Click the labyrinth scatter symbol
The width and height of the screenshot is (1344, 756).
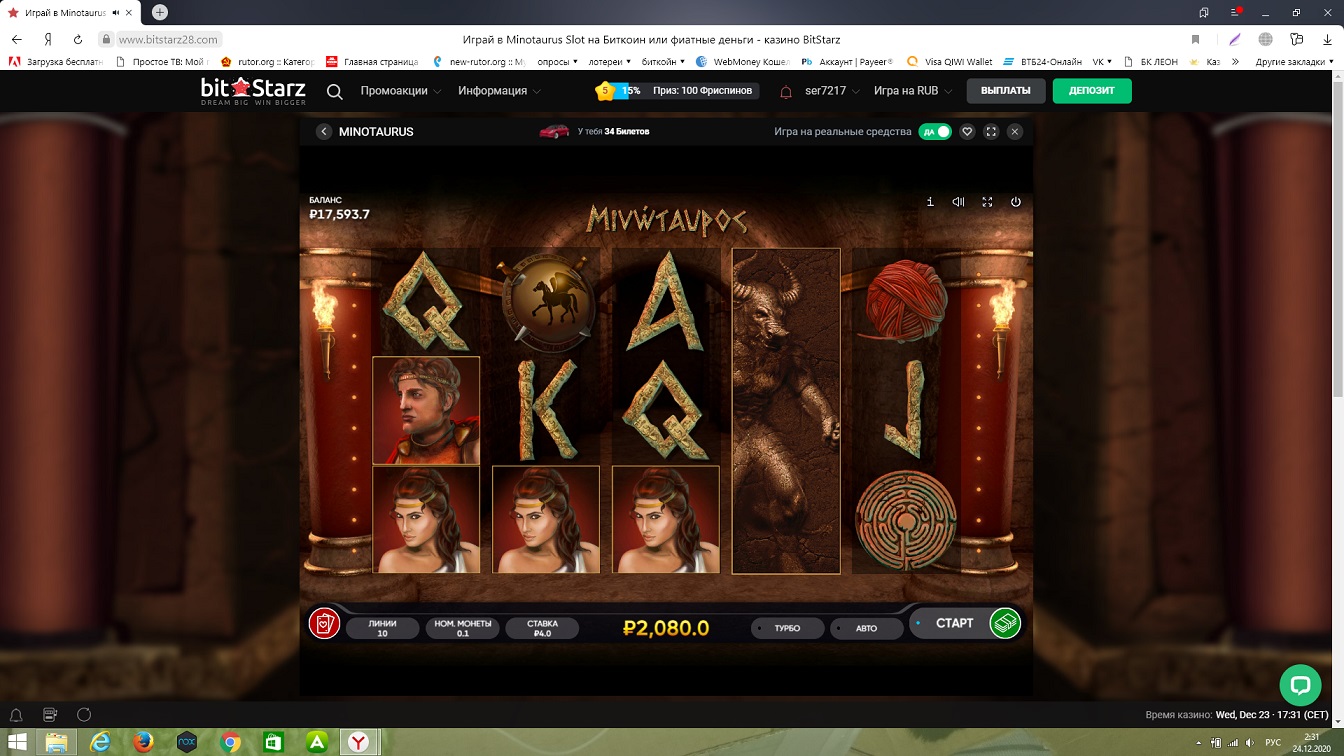(x=906, y=520)
